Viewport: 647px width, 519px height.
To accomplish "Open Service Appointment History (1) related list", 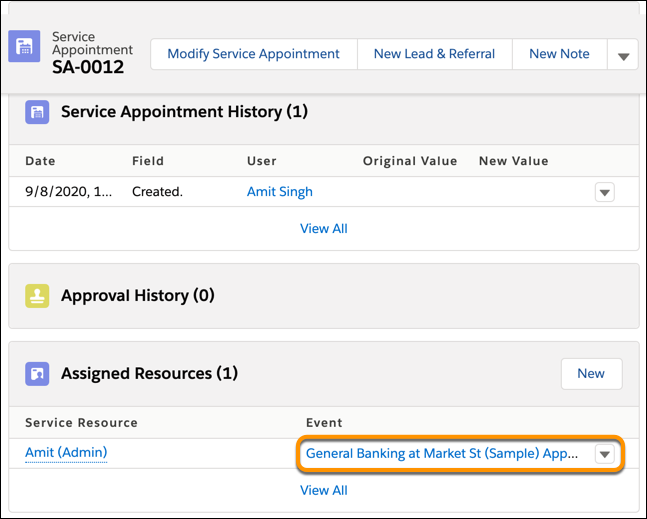I will point(184,112).
